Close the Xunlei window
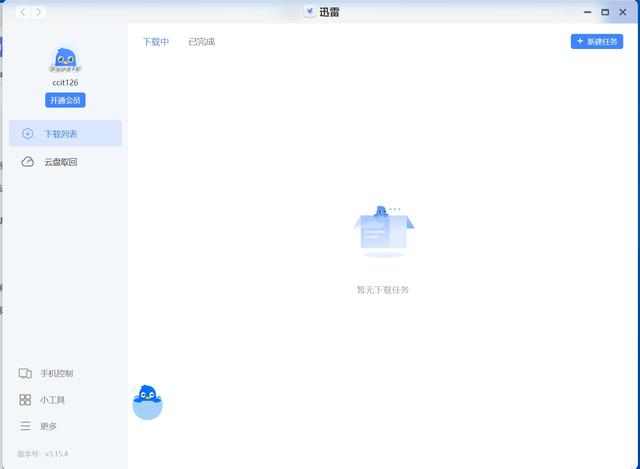 tap(623, 12)
